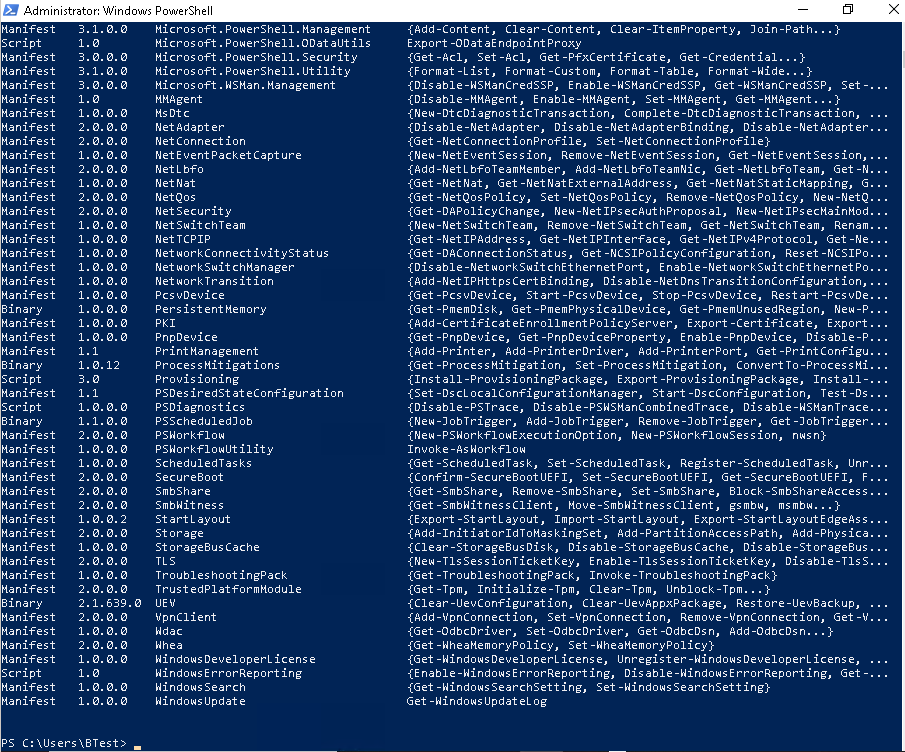Viewport: 905px width, 752px height.
Task: Close the Administrator PowerShell window
Action: (x=892, y=10)
